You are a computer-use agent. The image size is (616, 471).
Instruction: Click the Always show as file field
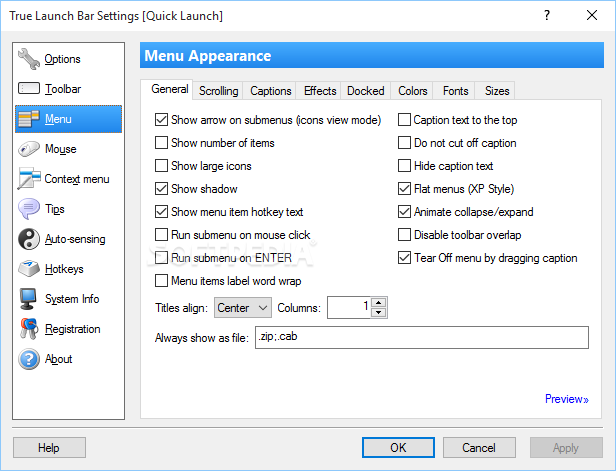(x=422, y=337)
